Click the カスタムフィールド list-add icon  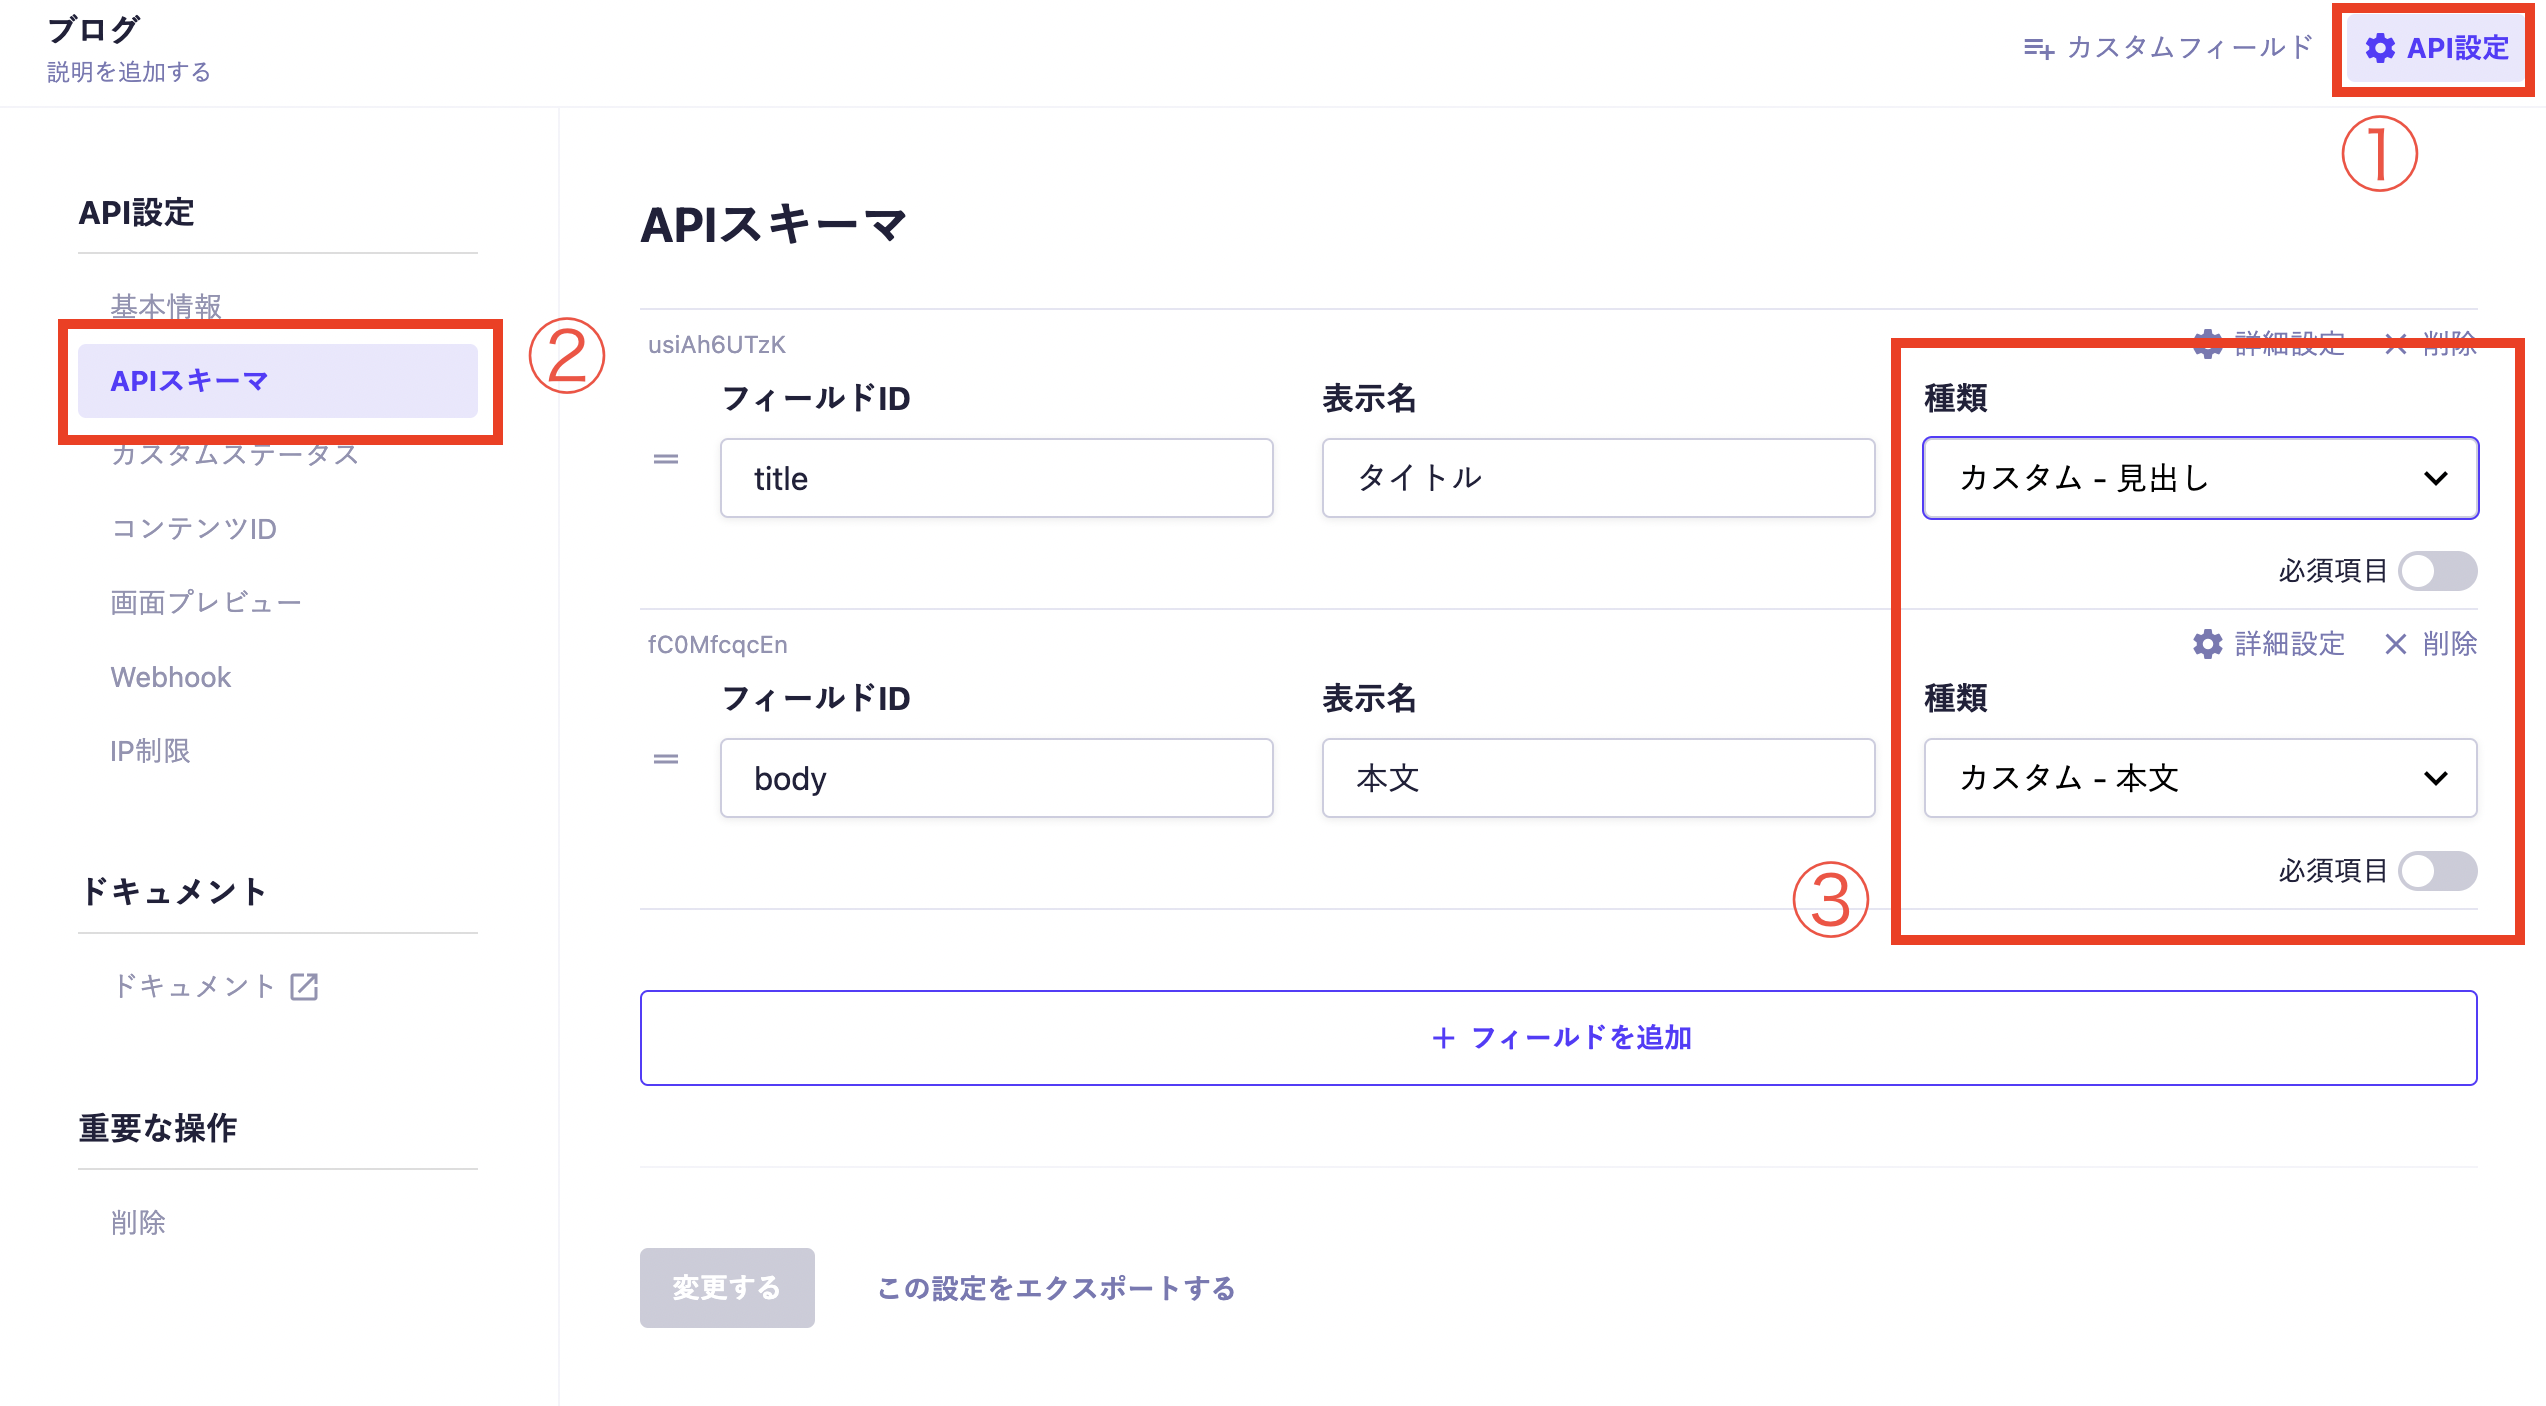point(2038,48)
